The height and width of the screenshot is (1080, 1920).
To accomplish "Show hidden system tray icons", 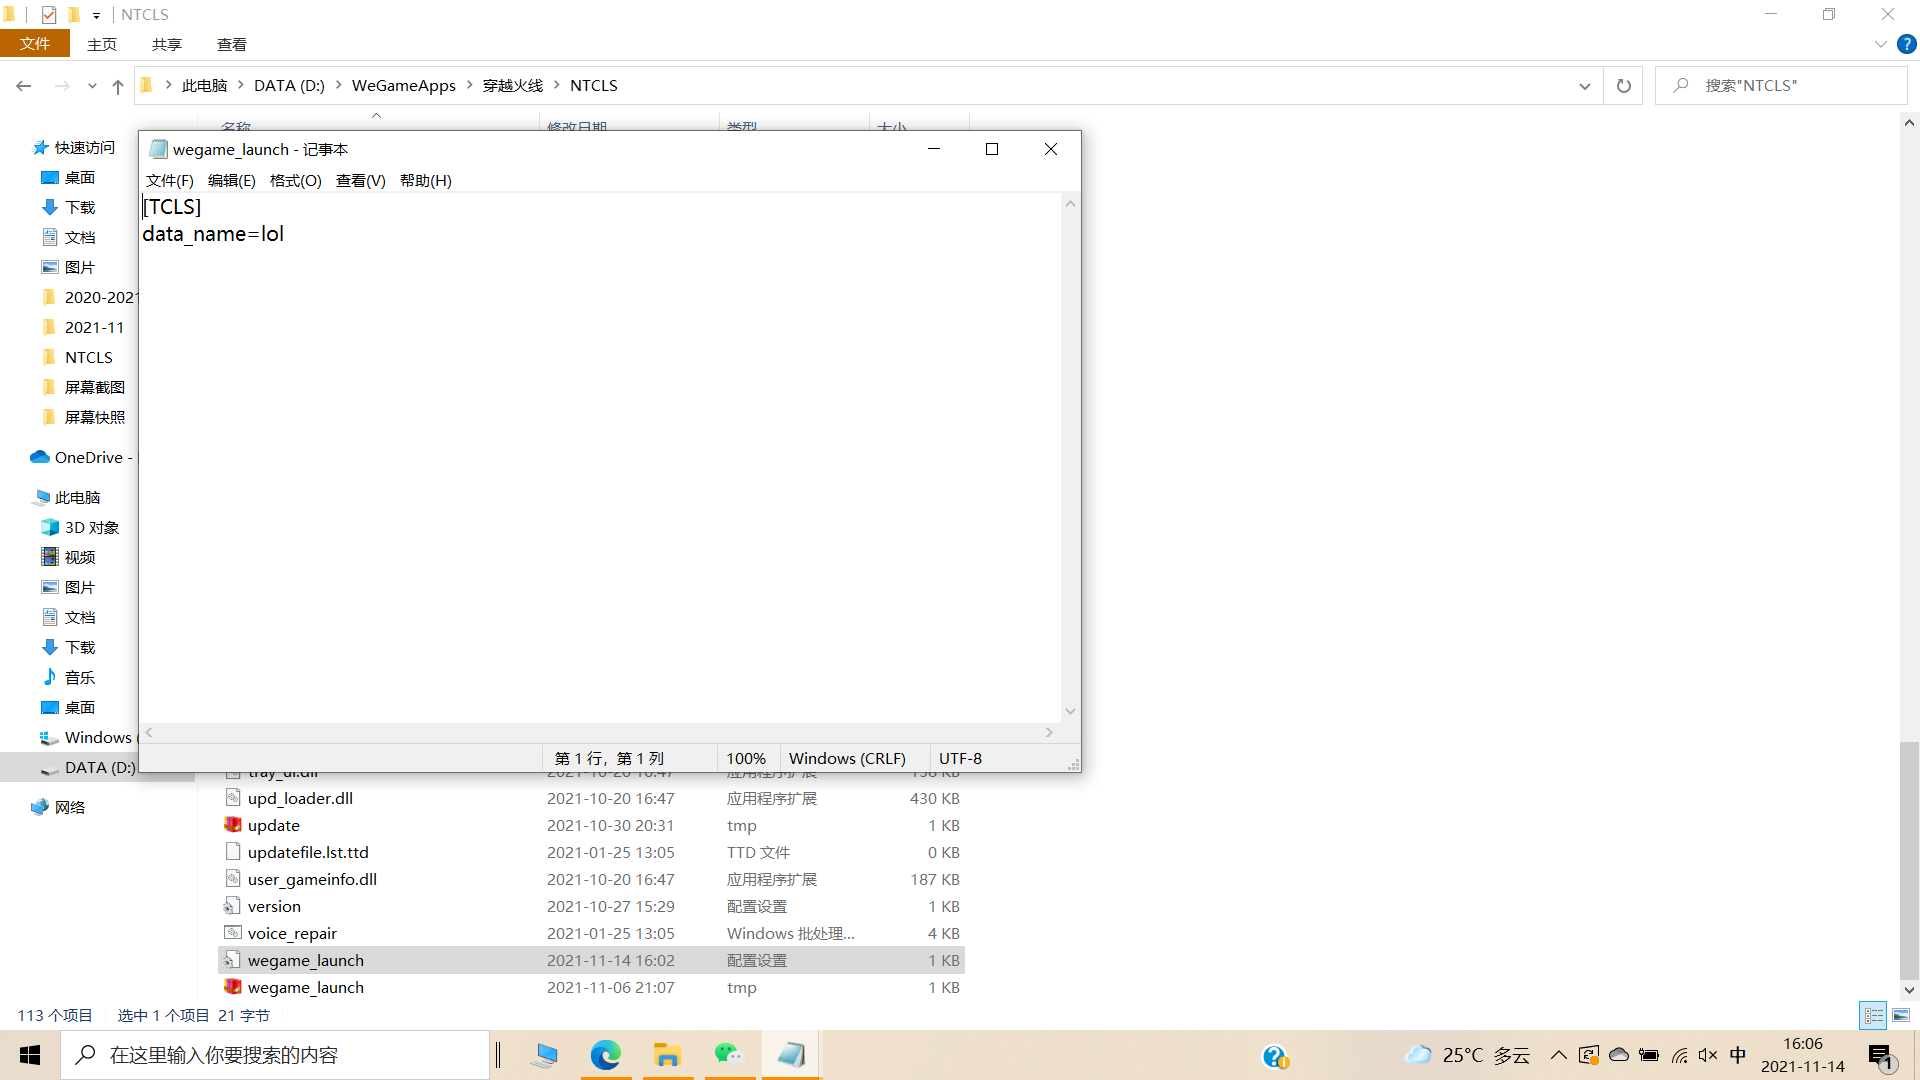I will coord(1558,1055).
